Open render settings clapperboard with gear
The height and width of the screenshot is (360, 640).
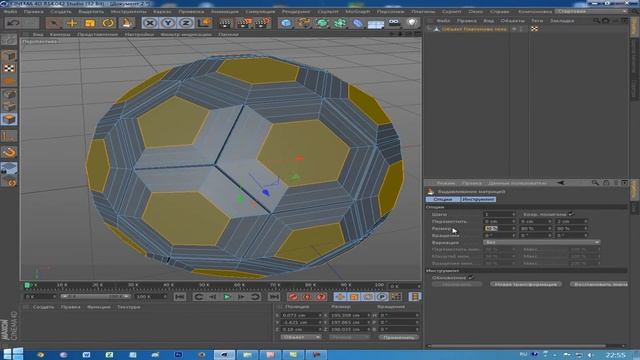tap(262, 23)
